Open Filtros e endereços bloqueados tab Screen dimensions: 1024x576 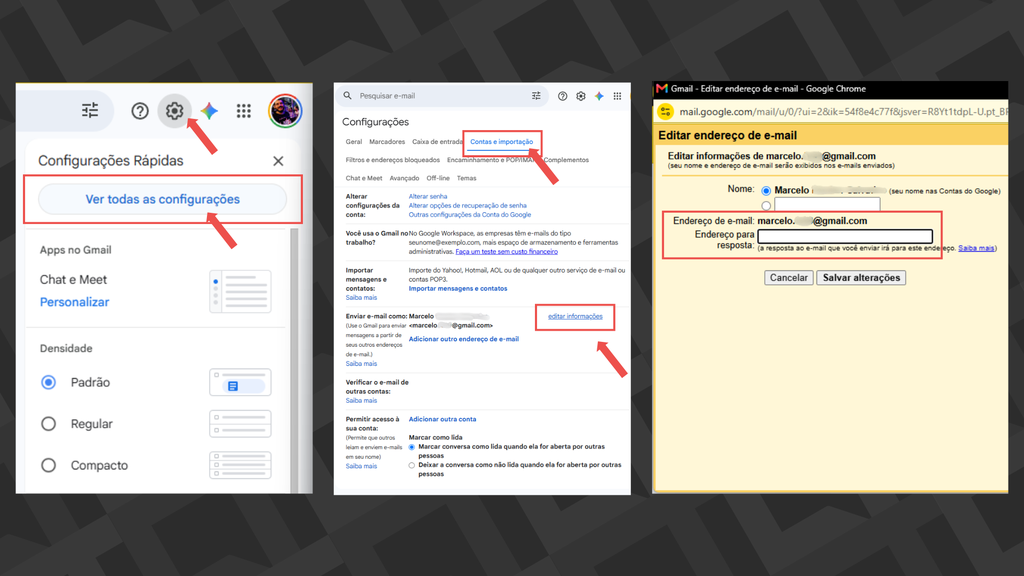coord(392,160)
